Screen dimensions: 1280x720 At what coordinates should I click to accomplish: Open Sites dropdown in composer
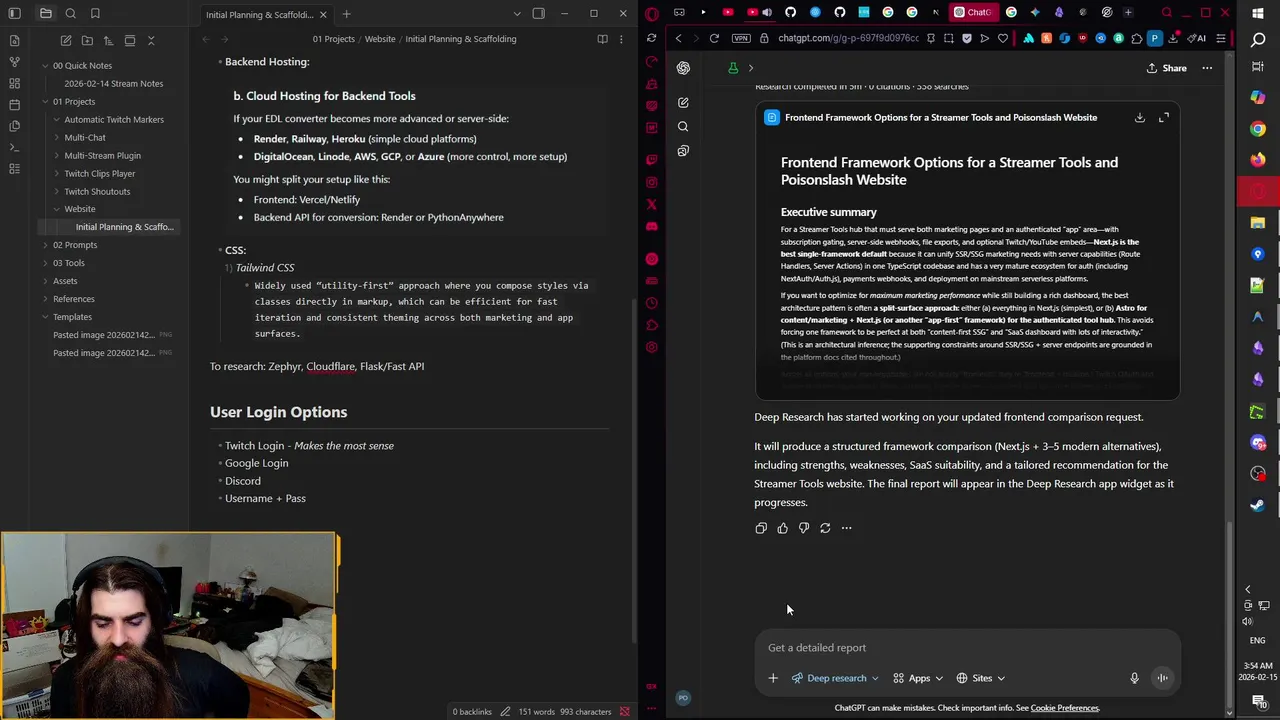[981, 678]
